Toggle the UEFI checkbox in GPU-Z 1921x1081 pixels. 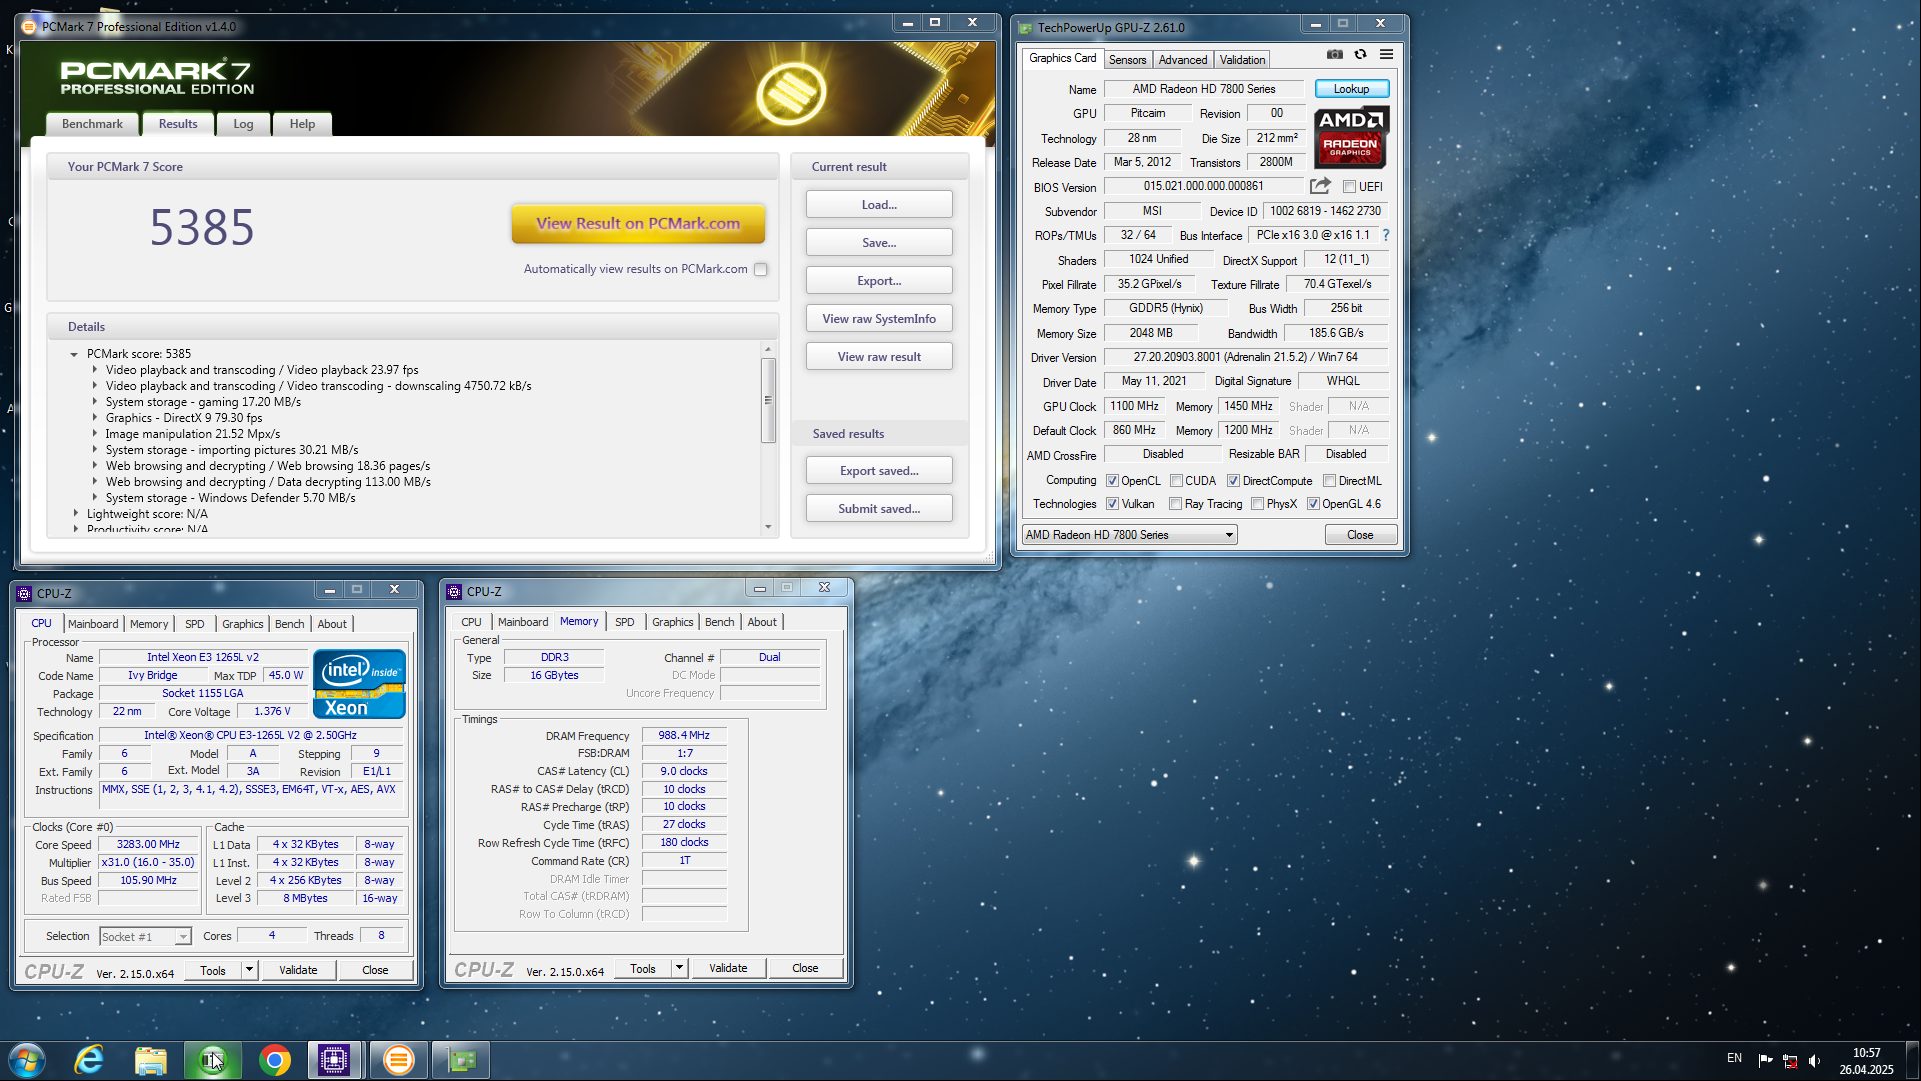point(1349,187)
